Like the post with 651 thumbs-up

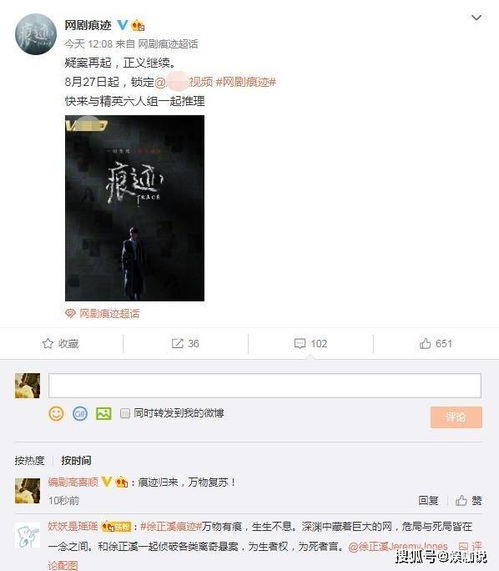coord(425,343)
